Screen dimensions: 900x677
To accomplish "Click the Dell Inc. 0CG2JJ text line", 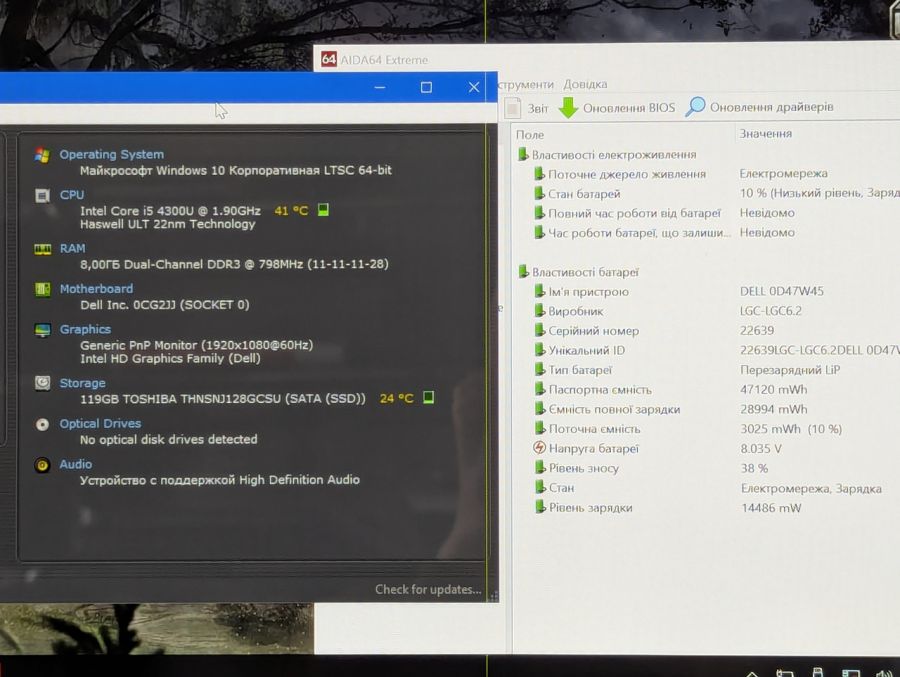I will [x=165, y=304].
